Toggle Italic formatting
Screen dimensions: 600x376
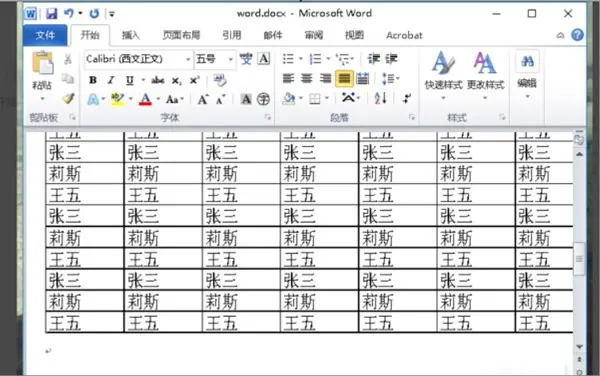pyautogui.click(x=111, y=80)
